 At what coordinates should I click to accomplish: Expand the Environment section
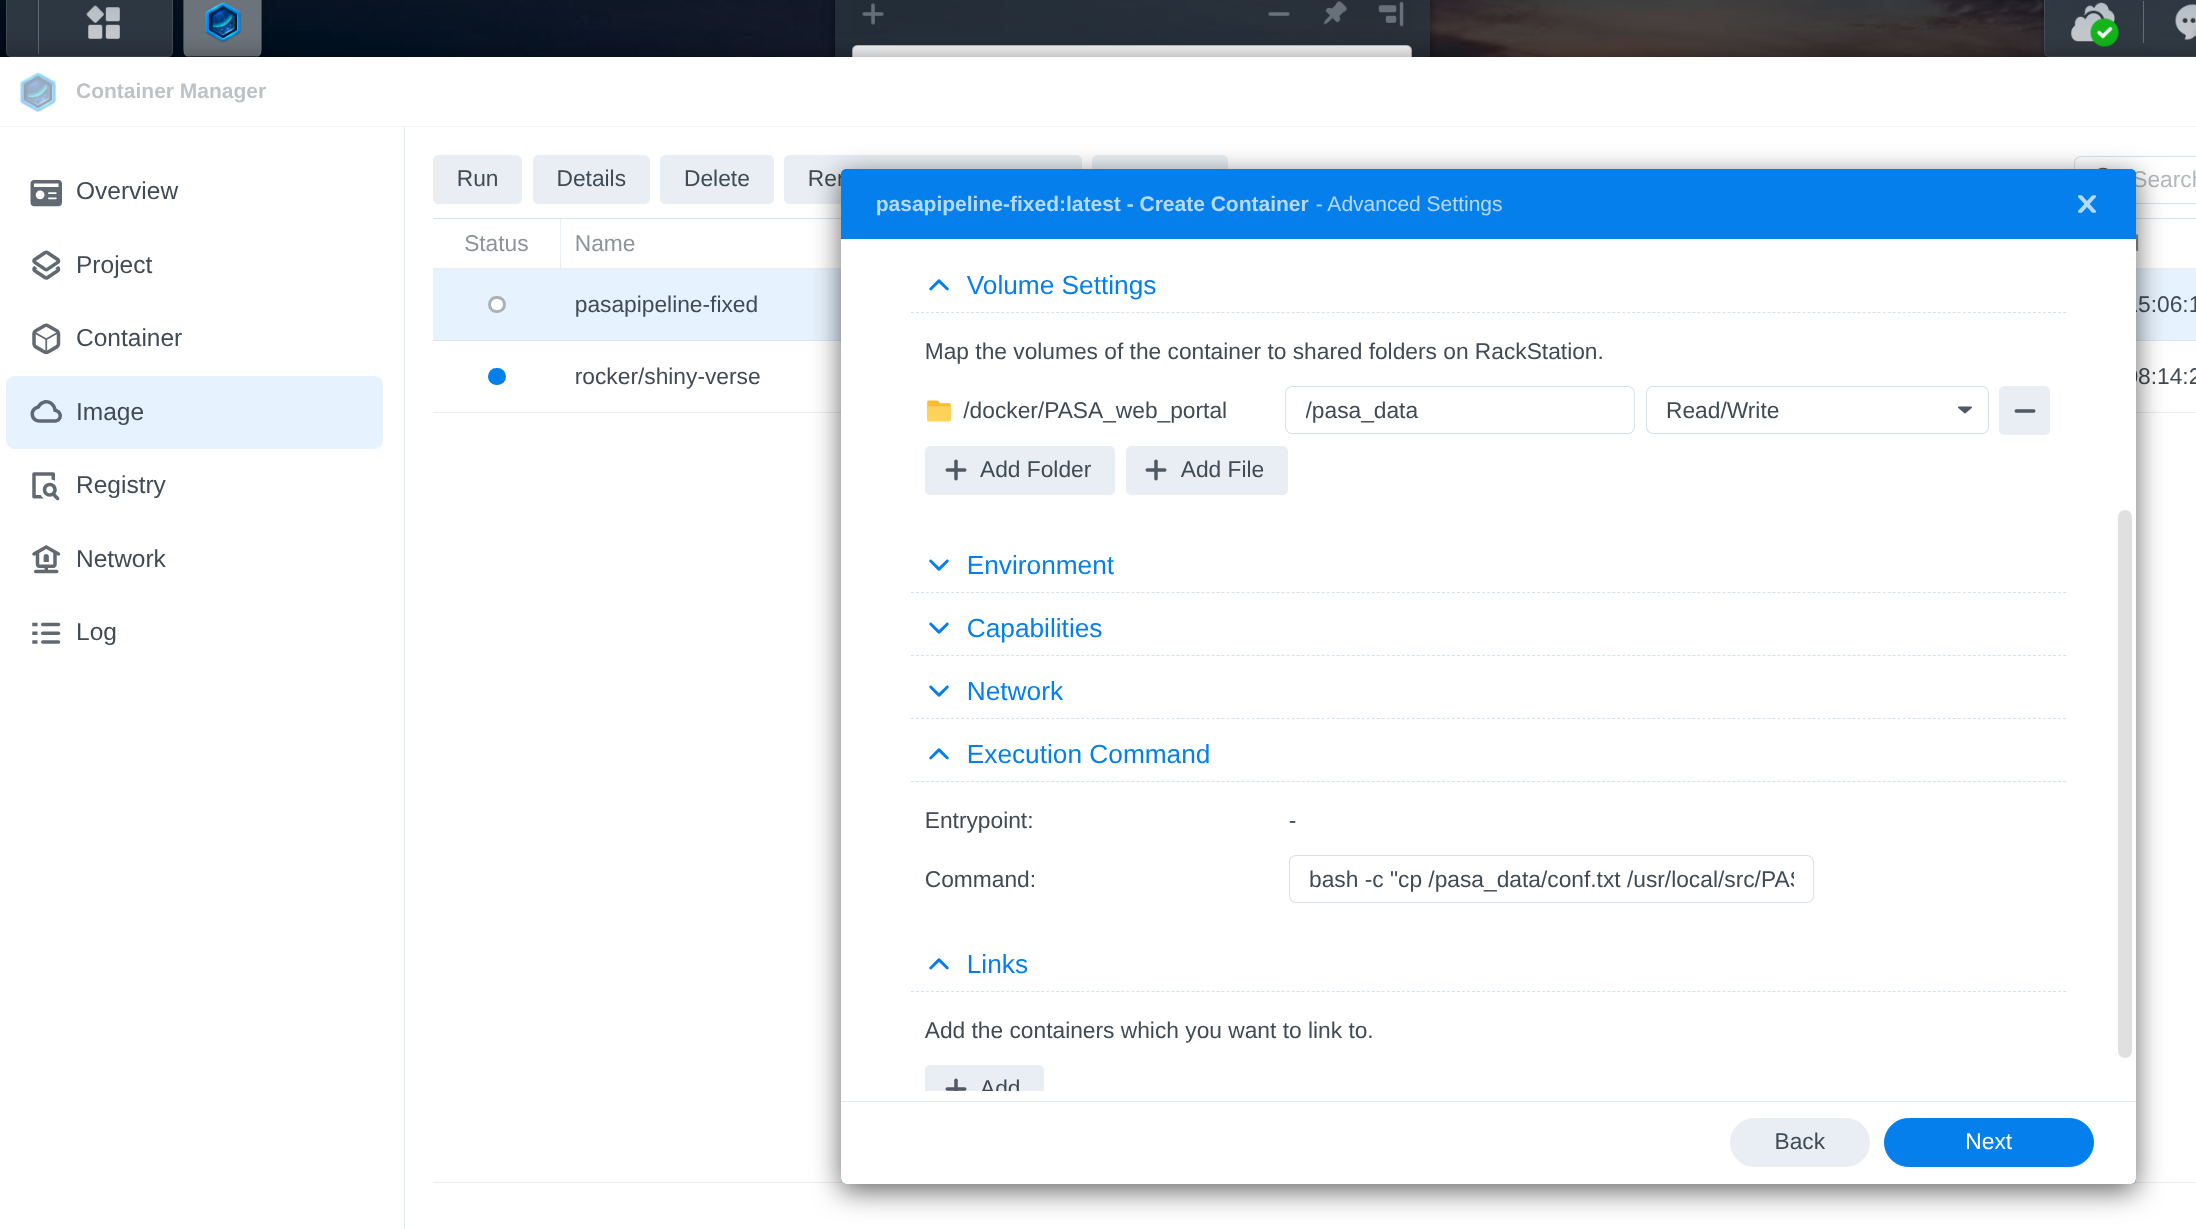1039,566
